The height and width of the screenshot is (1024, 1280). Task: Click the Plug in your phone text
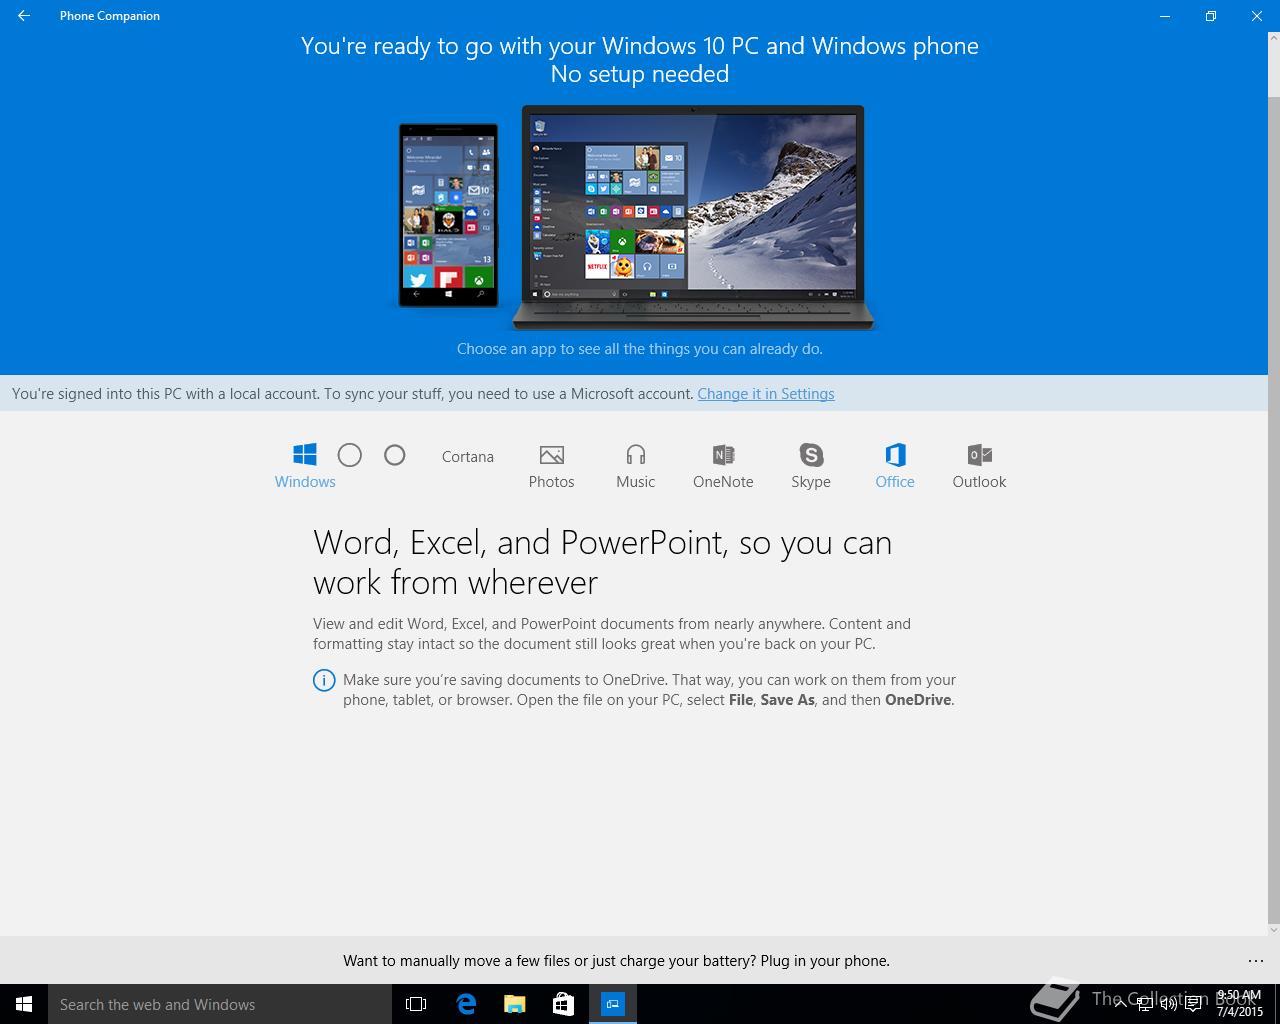coord(825,961)
